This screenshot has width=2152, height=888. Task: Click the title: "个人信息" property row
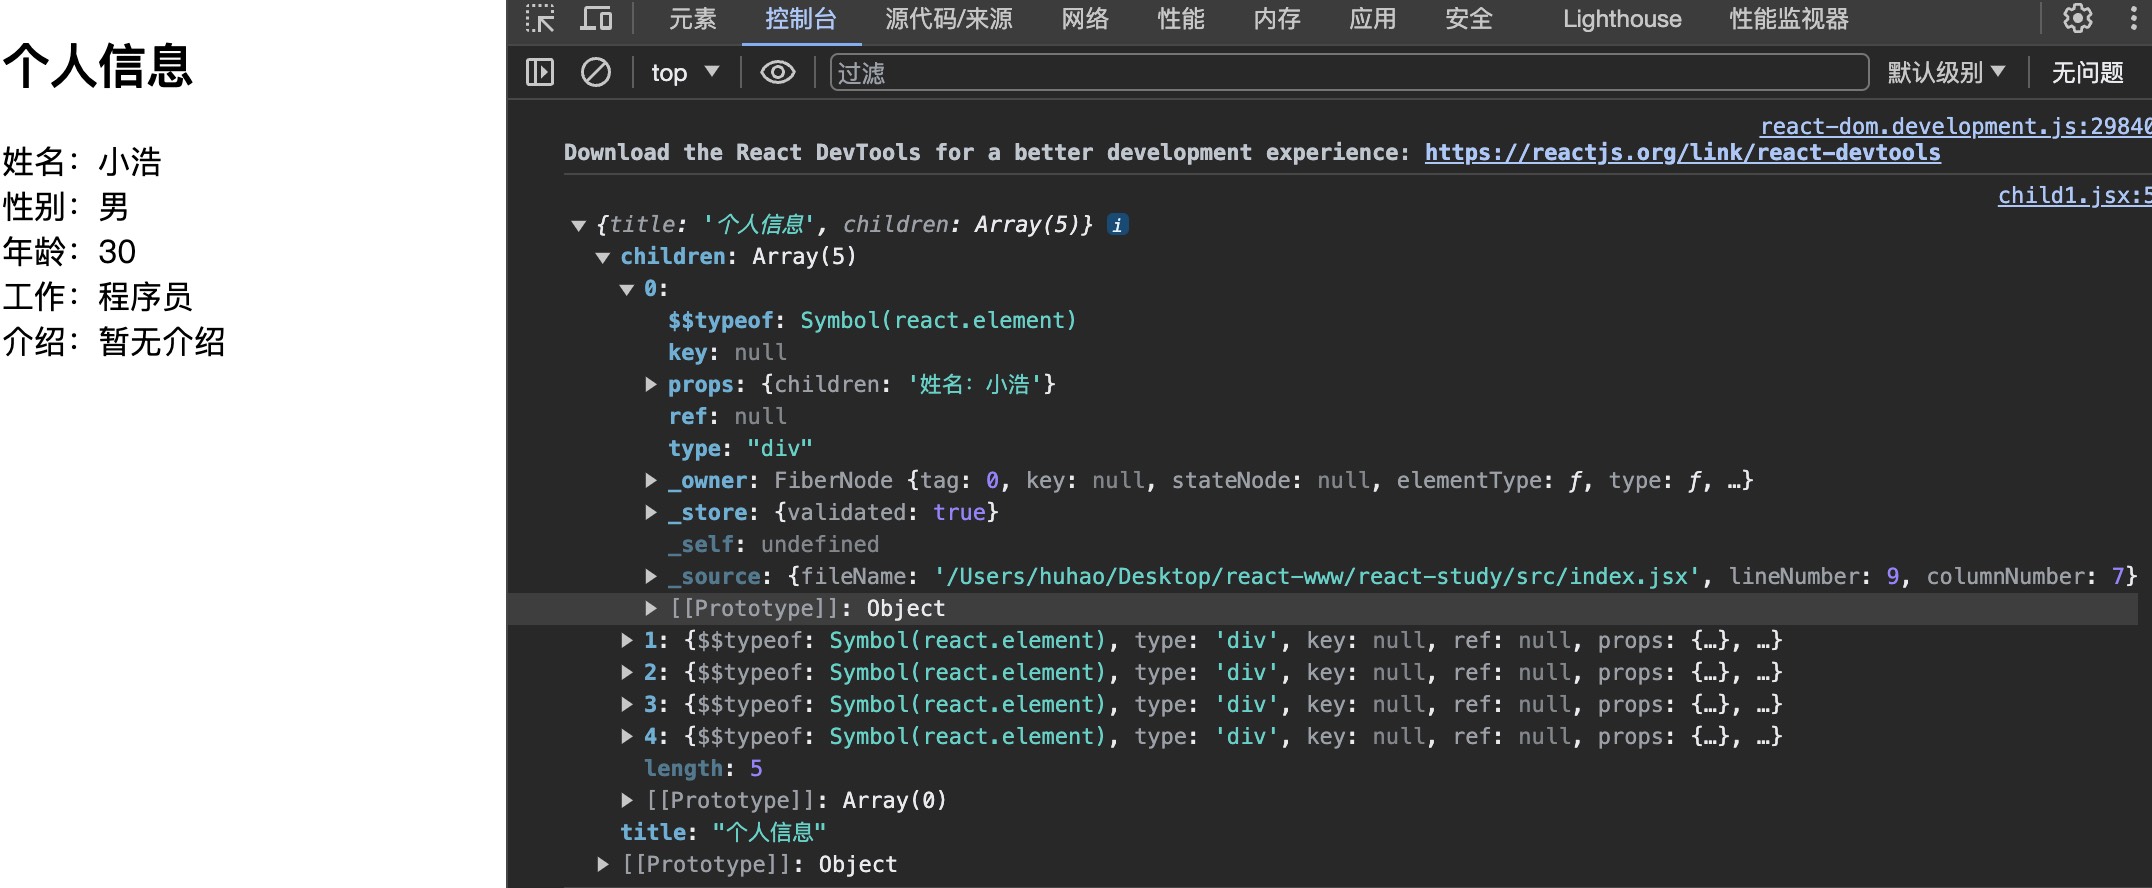[x=723, y=832]
